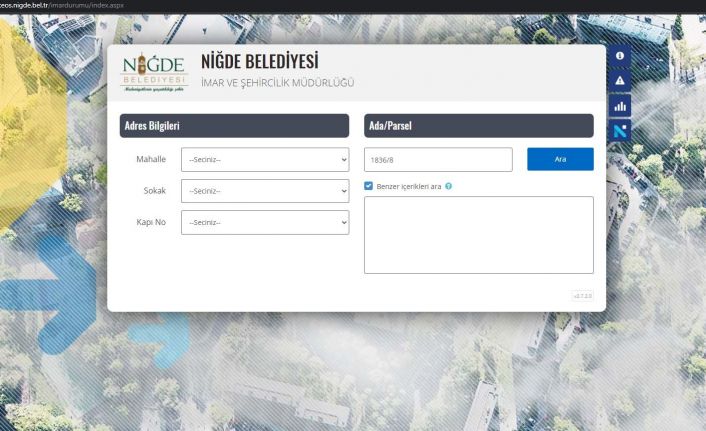Click the Ada/Parsel input field
Viewport: 706px width, 431px height.
click(x=438, y=160)
